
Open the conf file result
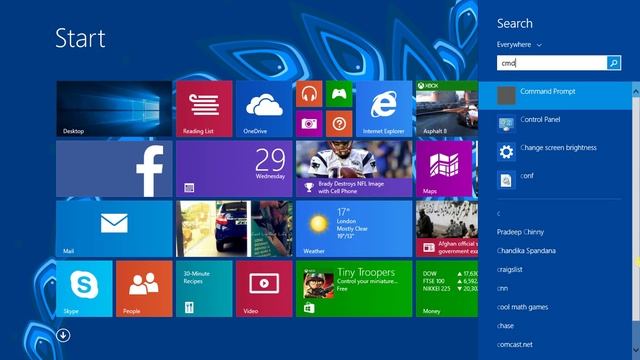coord(555,180)
